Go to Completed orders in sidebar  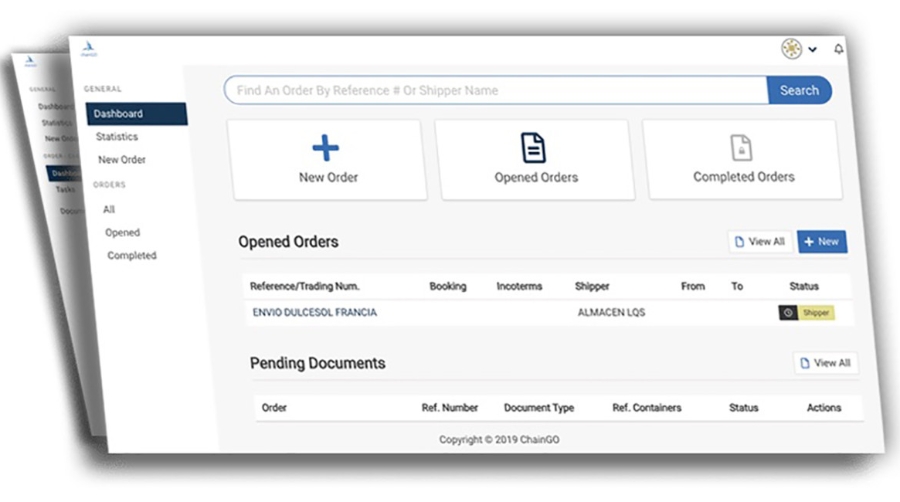pyautogui.click(x=131, y=255)
